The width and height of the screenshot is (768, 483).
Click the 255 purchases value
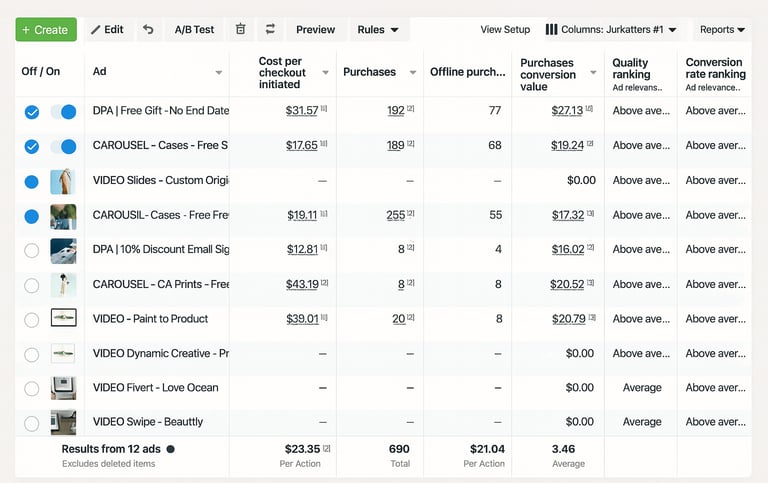(x=396, y=215)
